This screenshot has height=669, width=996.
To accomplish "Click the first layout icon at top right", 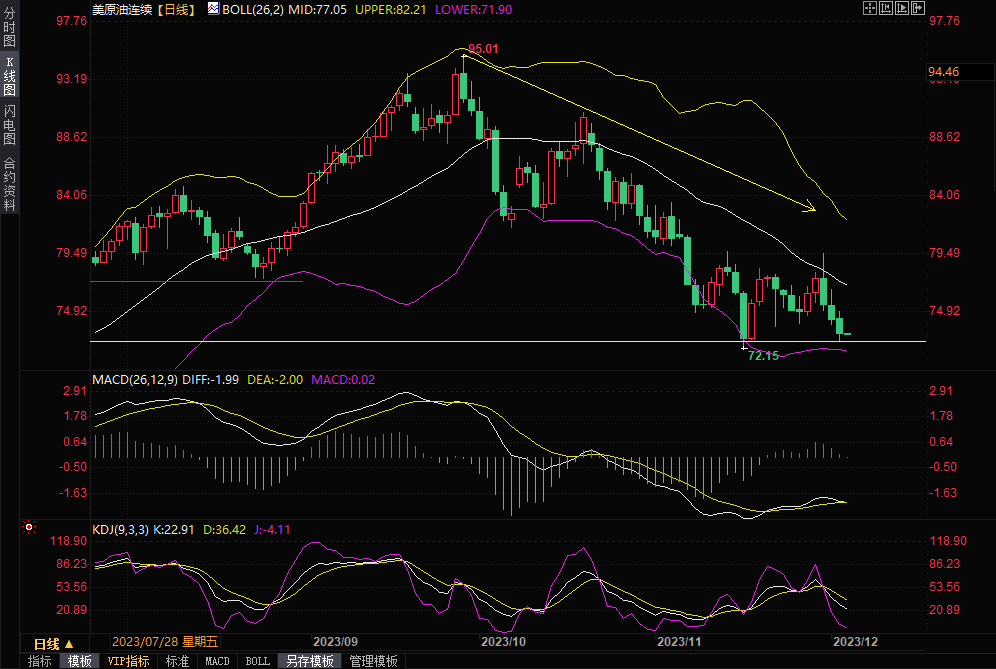I will tap(870, 8).
